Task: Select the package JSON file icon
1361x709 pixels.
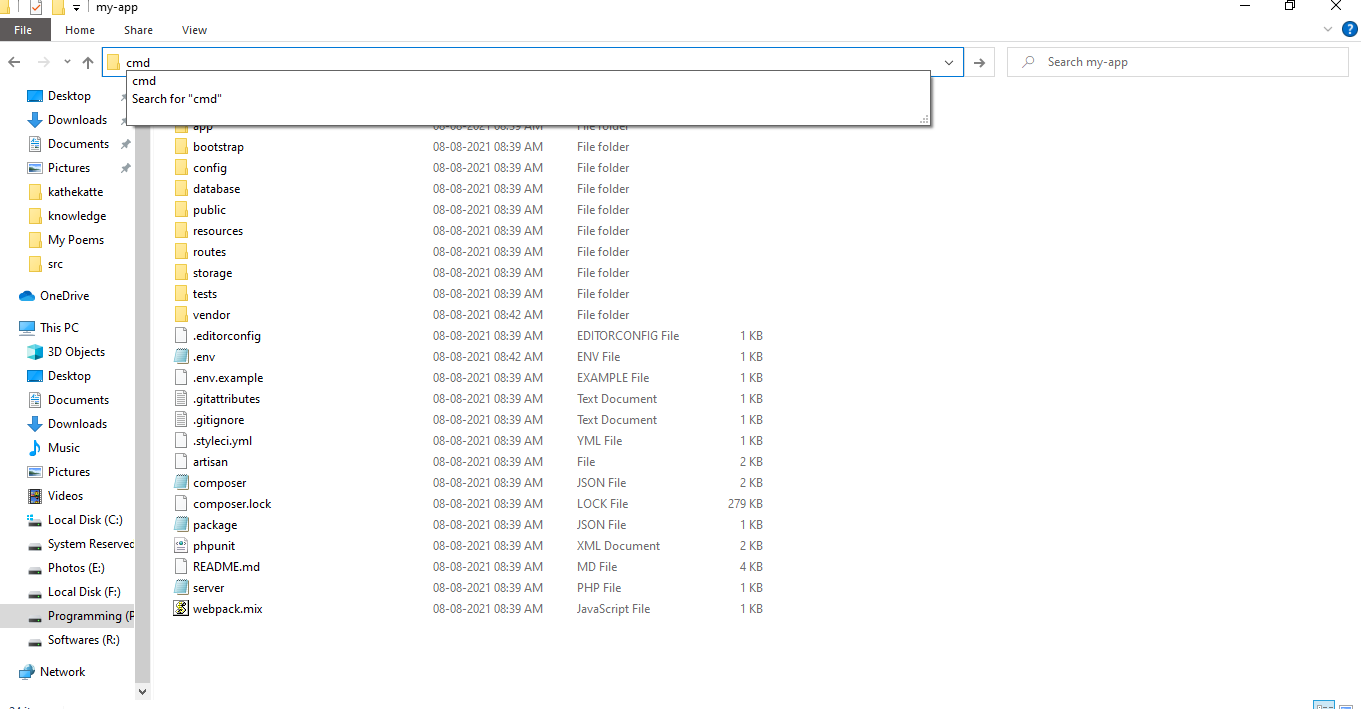Action: pyautogui.click(x=181, y=525)
